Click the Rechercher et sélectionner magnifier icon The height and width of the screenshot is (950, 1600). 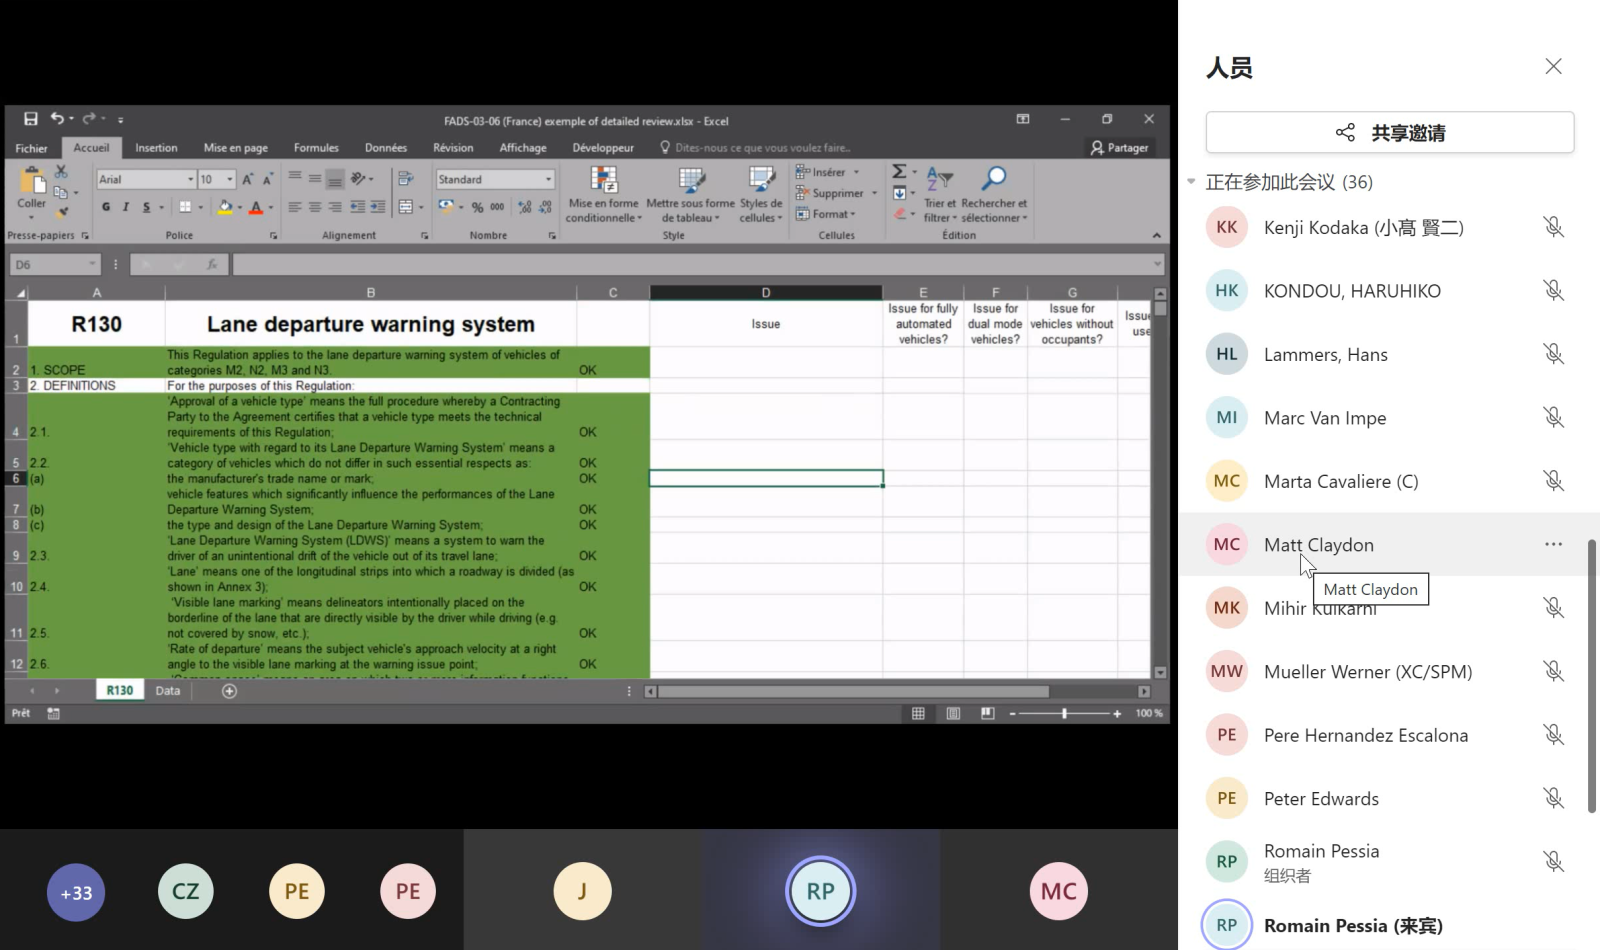tap(993, 180)
